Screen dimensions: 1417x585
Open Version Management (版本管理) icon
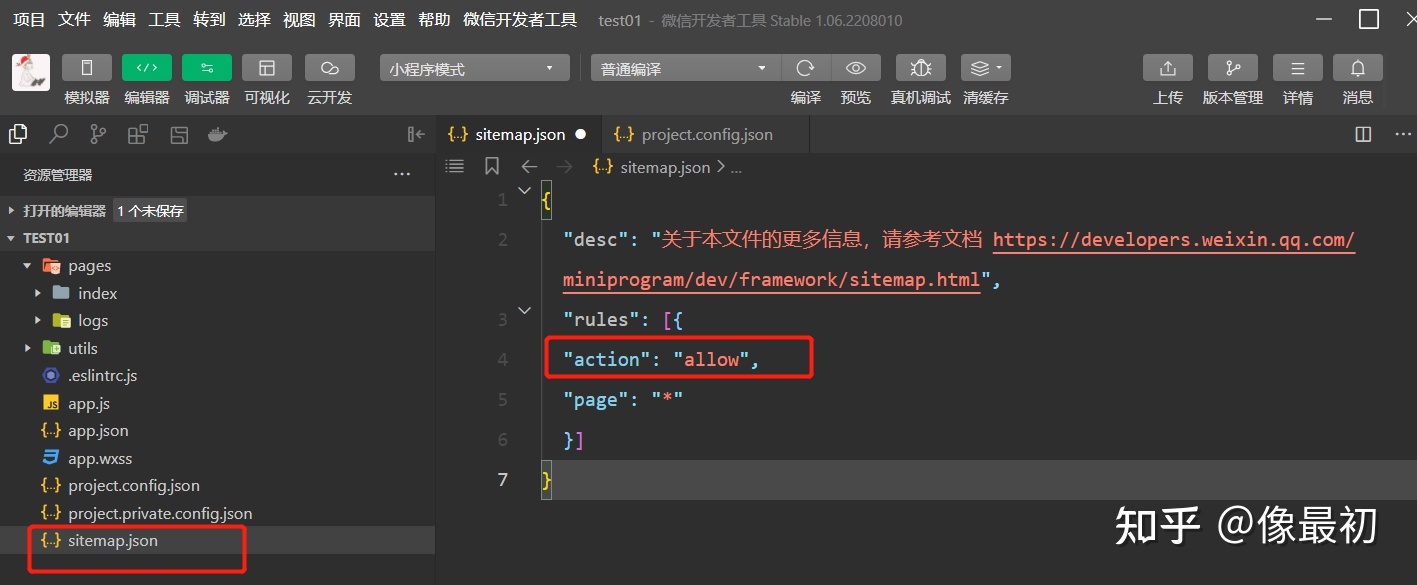[x=1232, y=68]
